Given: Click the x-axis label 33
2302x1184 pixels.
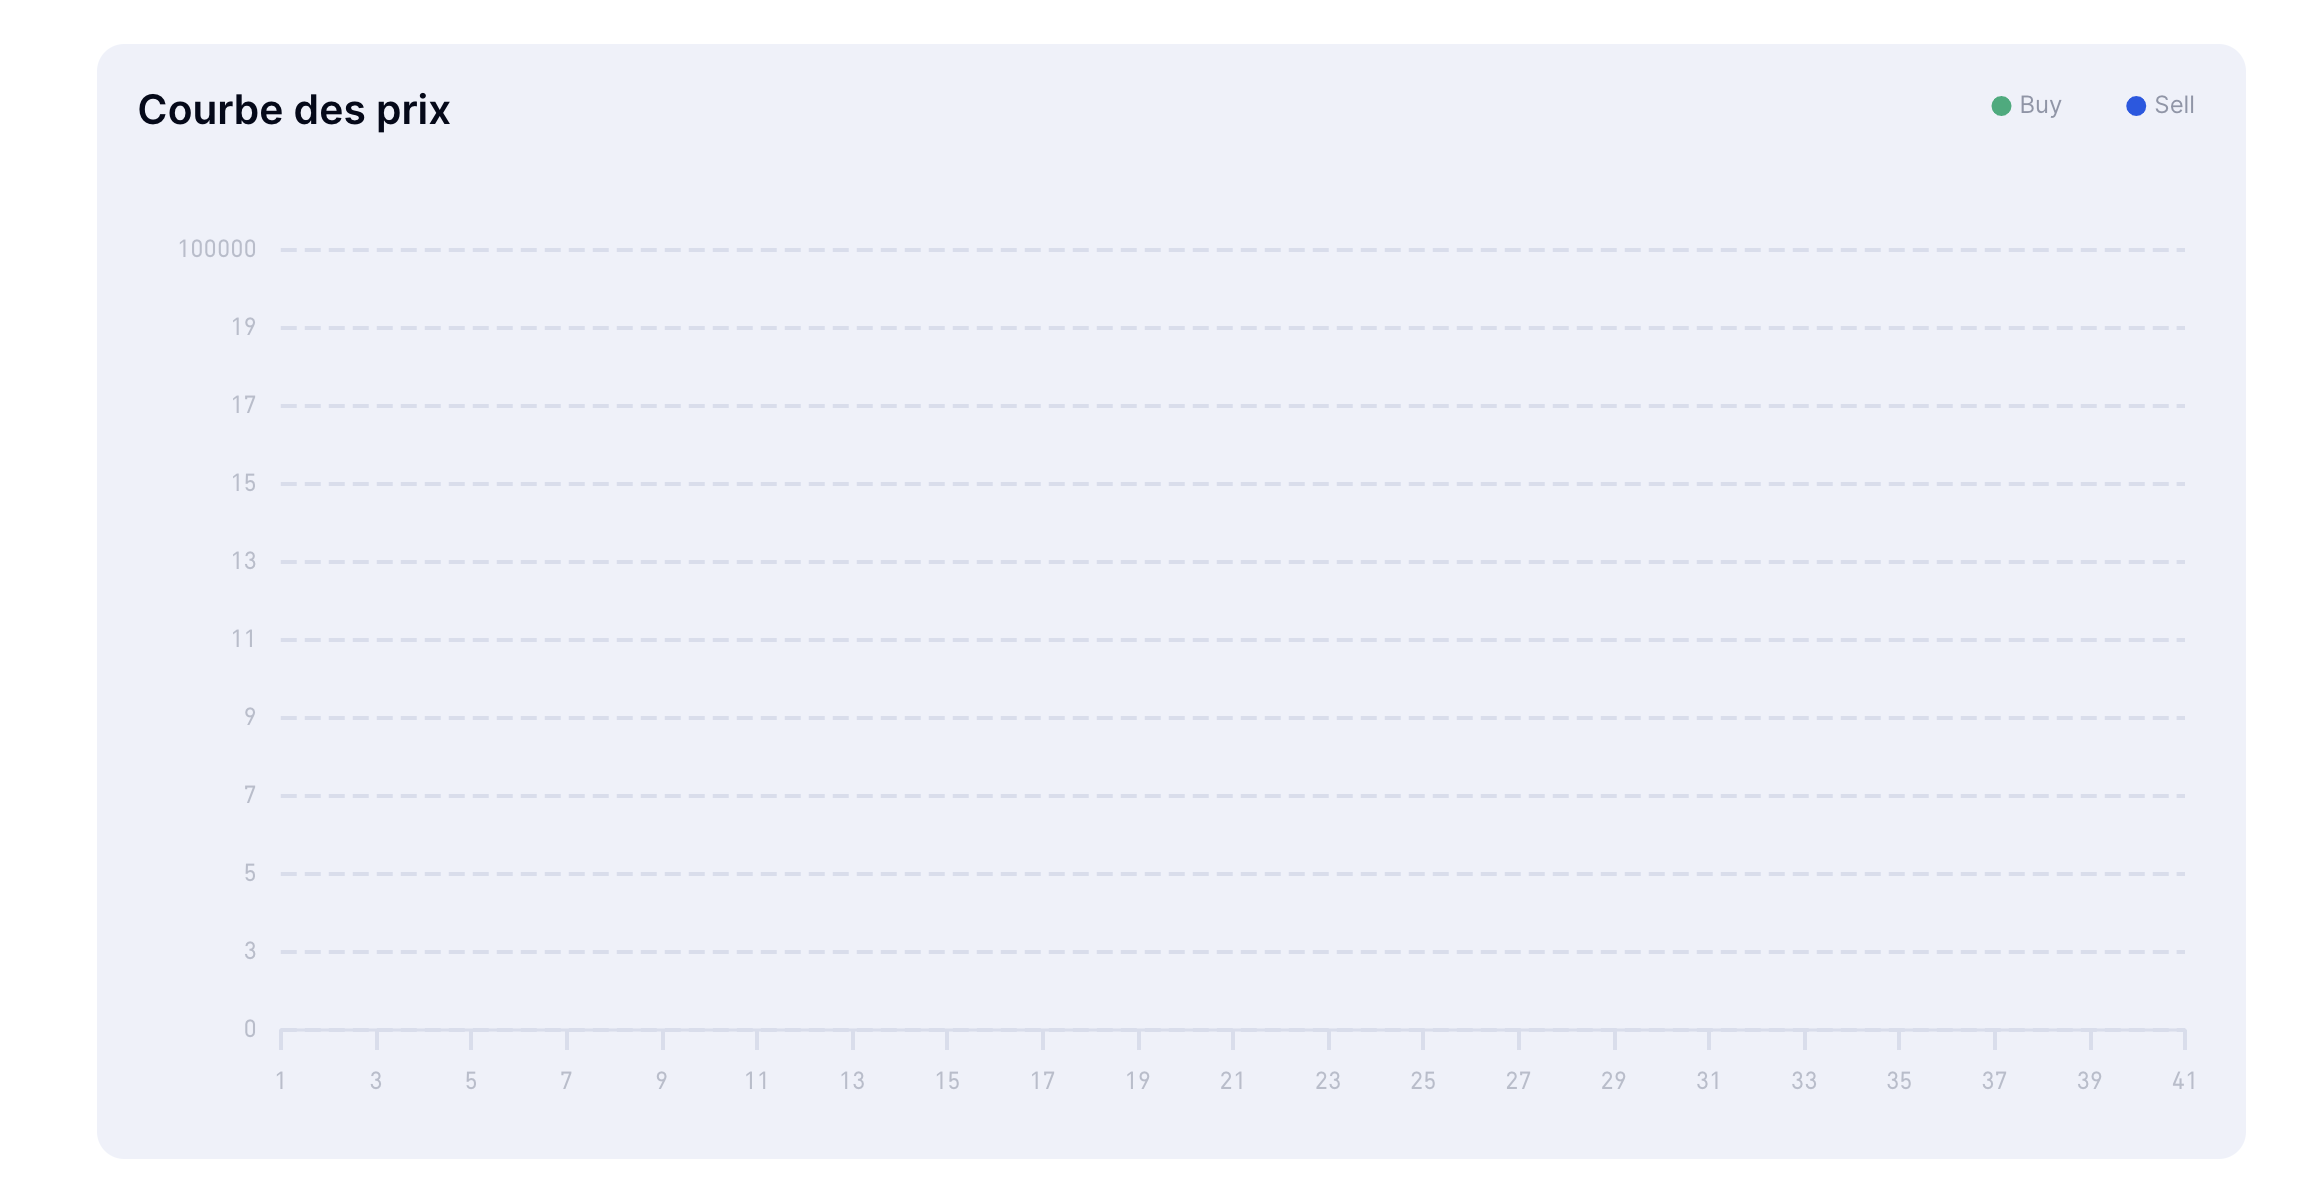Looking at the screenshot, I should tap(1804, 1081).
